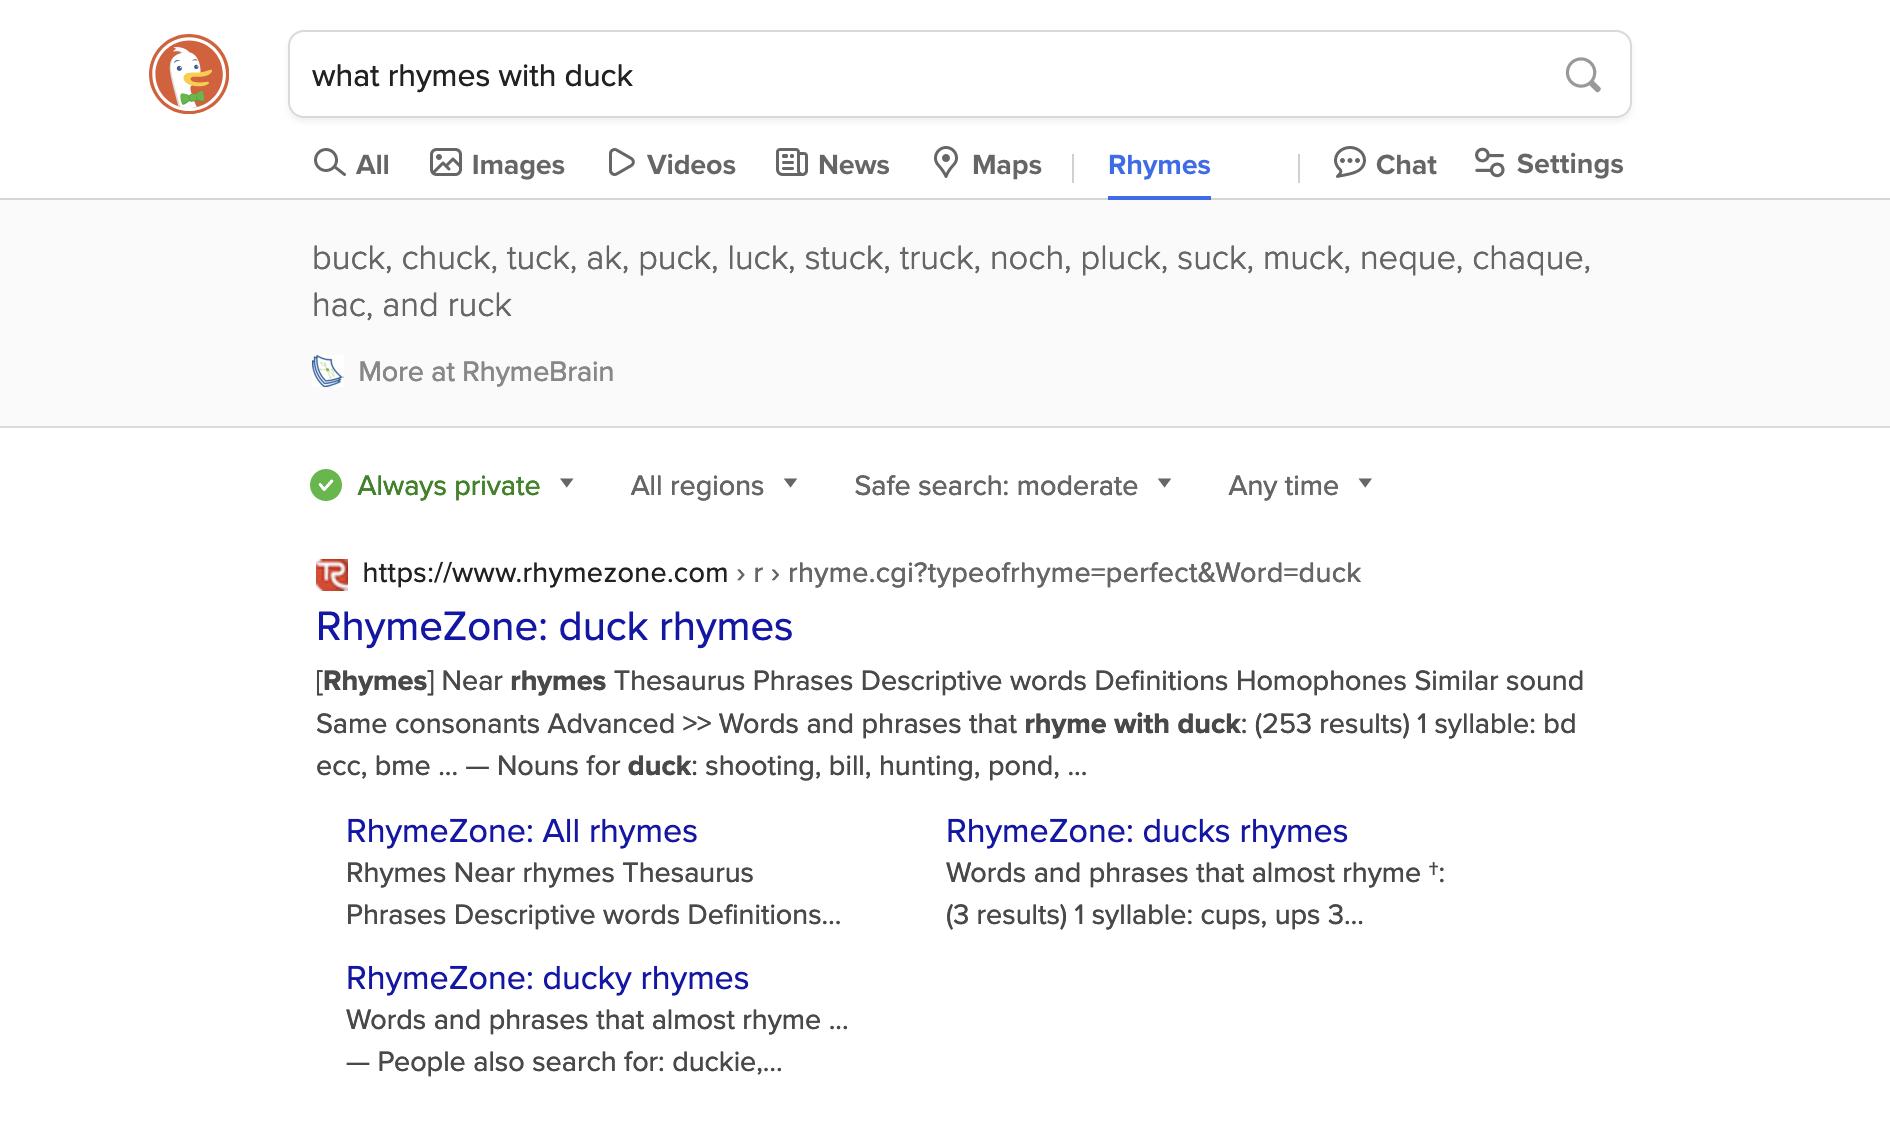
Task: Select the Images search icon
Action: point(444,163)
